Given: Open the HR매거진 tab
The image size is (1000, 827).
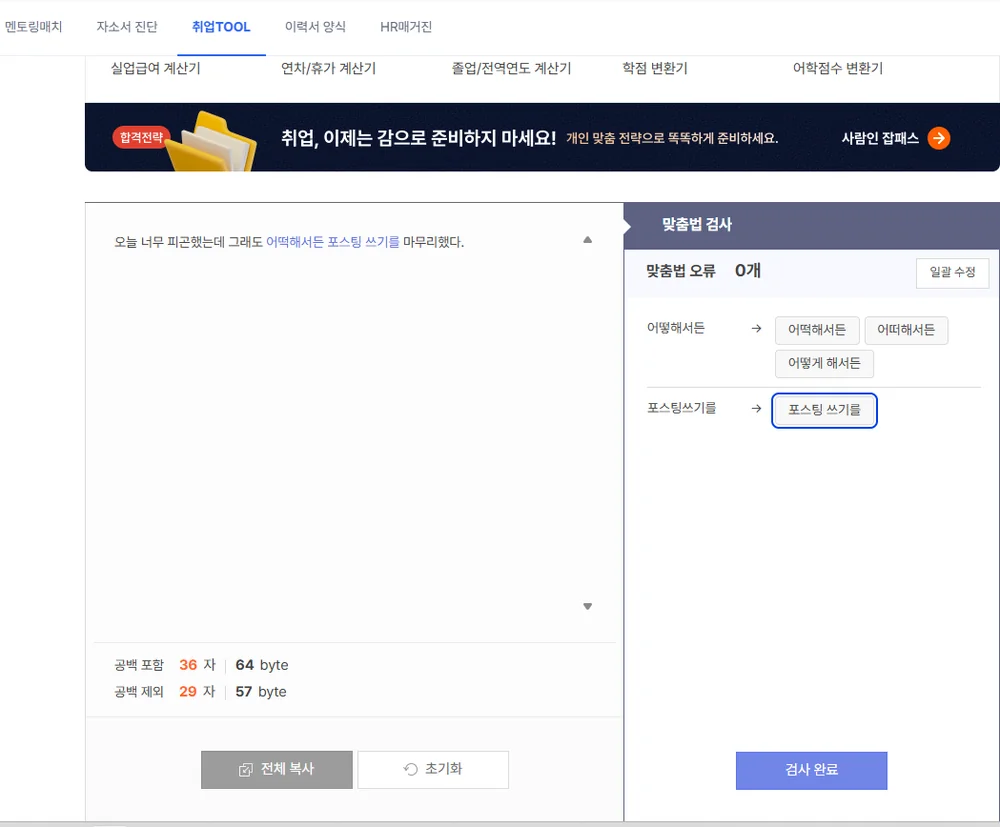Looking at the screenshot, I should pos(405,27).
